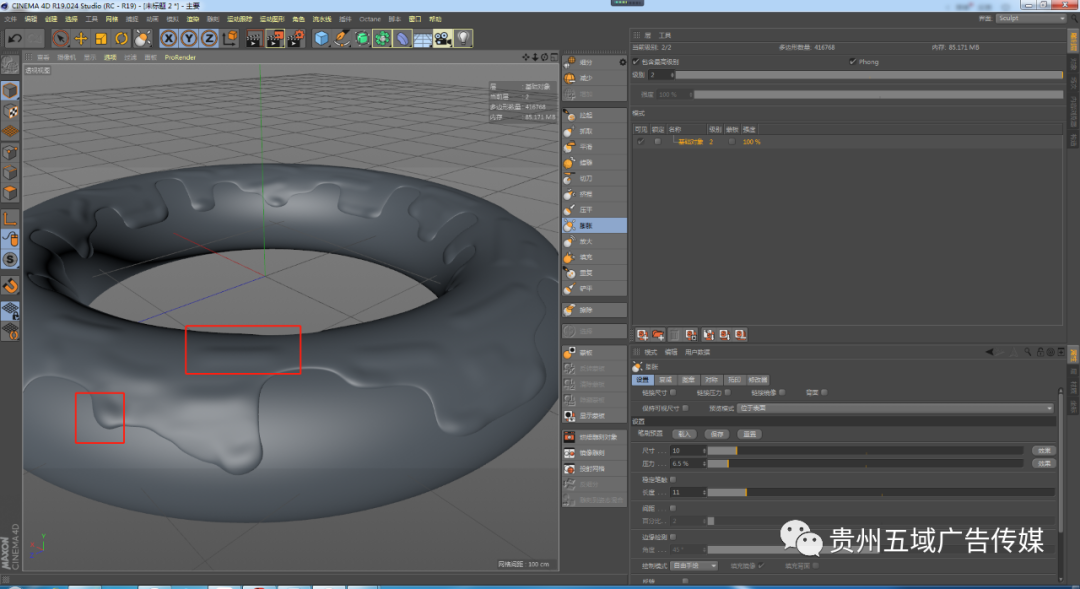1080x589 pixels.
Task: Select the Pinch sculpt brush
Action: point(594,194)
